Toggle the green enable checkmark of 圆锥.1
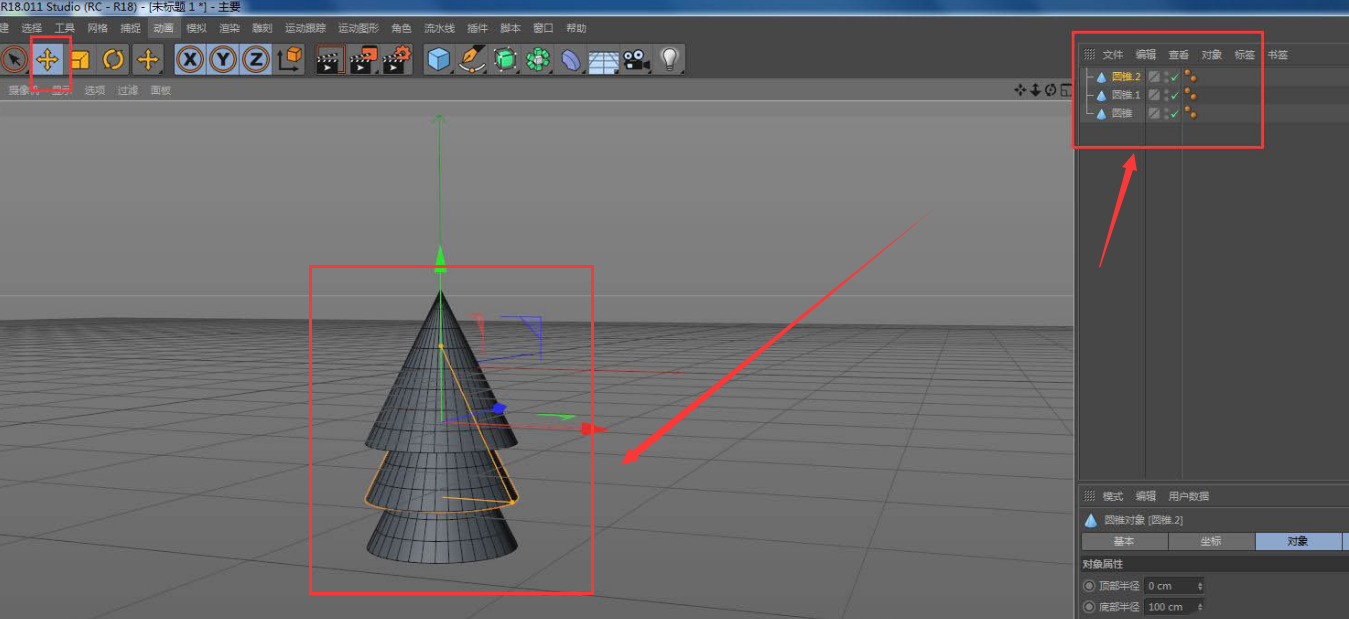The width and height of the screenshot is (1349, 619). [1174, 95]
